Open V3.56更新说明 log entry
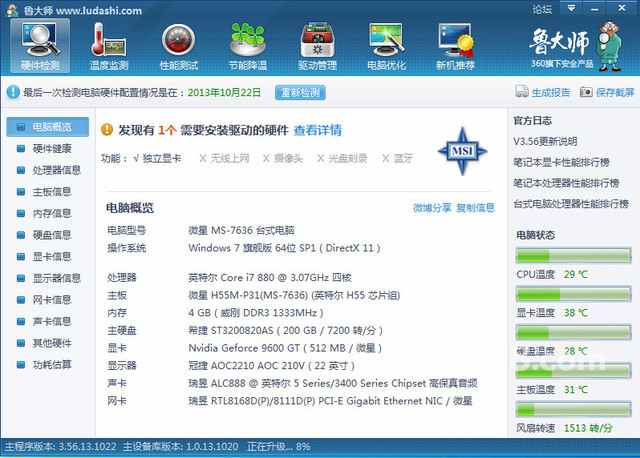The width and height of the screenshot is (640, 458). click(x=545, y=142)
